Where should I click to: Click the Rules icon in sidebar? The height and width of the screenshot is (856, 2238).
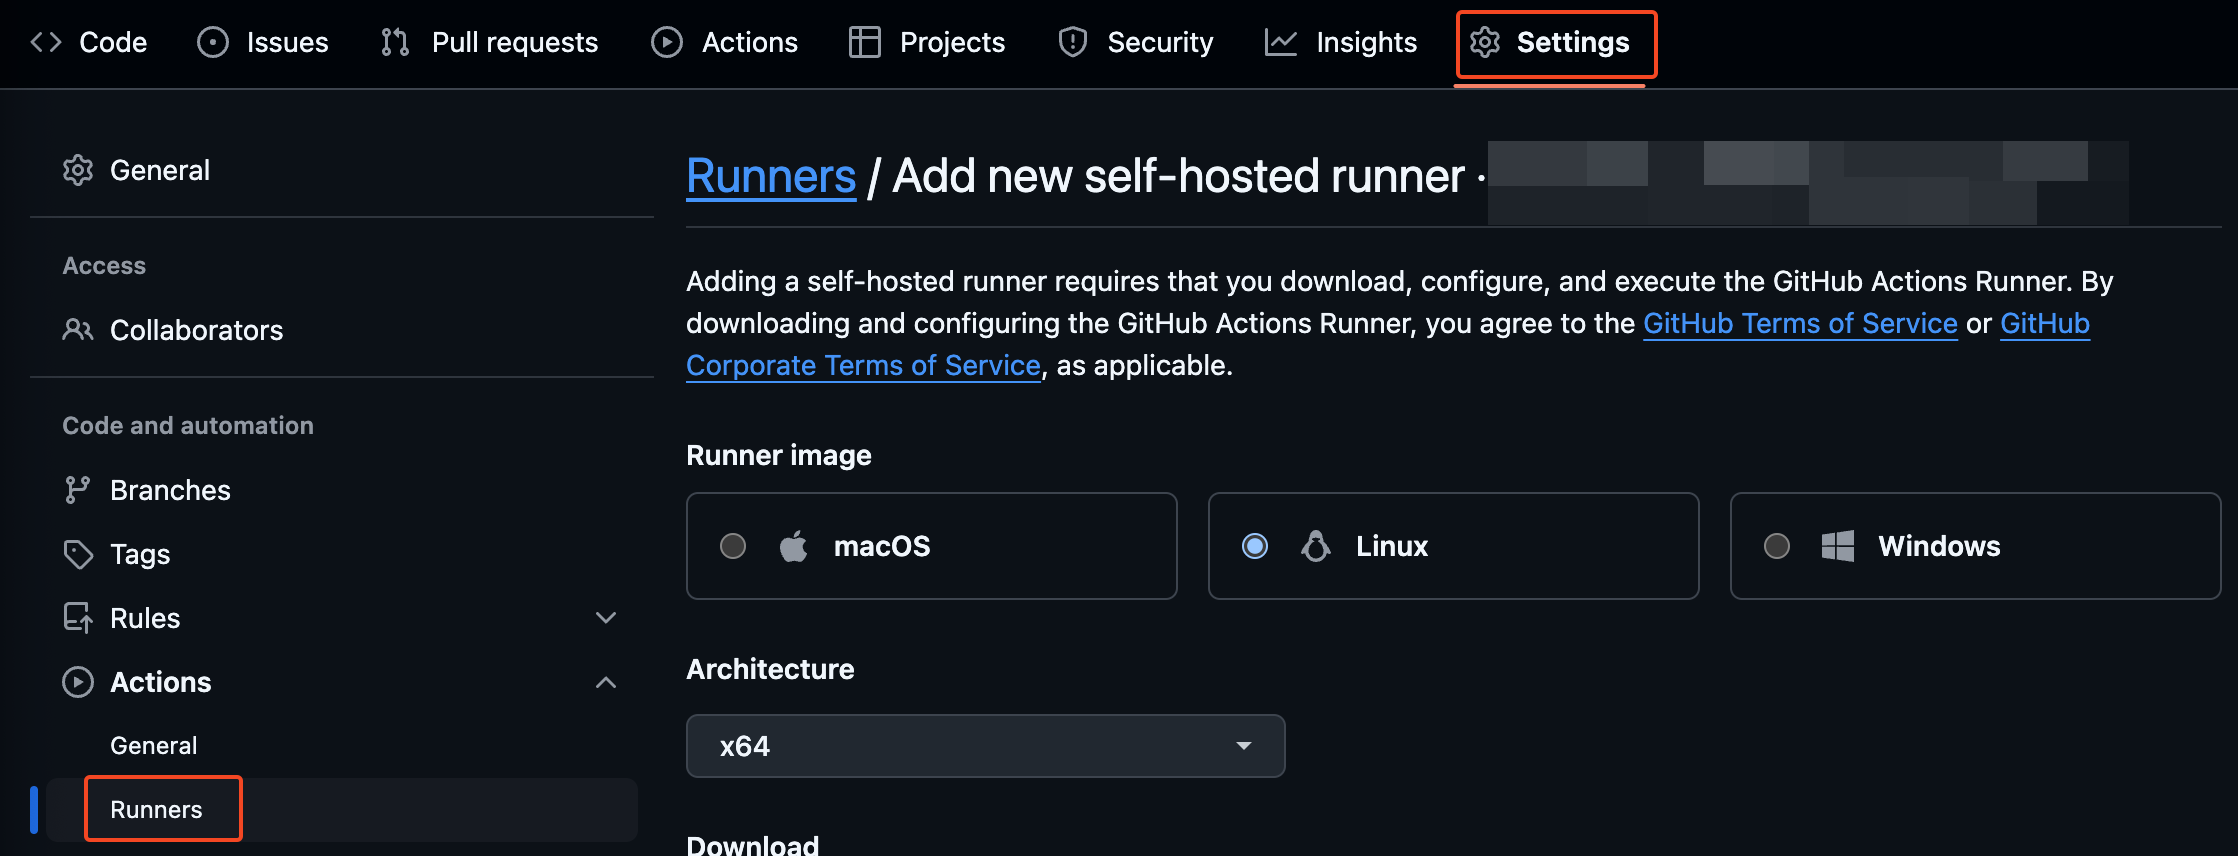click(x=78, y=618)
